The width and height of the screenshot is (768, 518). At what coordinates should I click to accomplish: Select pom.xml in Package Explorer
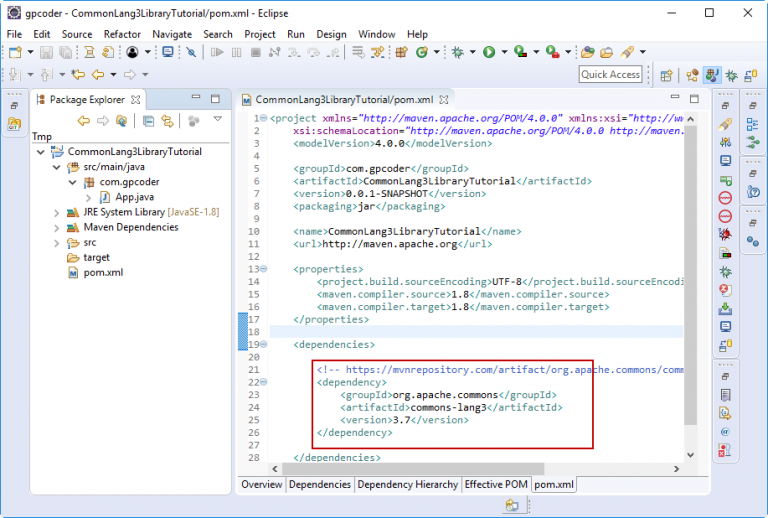click(103, 273)
